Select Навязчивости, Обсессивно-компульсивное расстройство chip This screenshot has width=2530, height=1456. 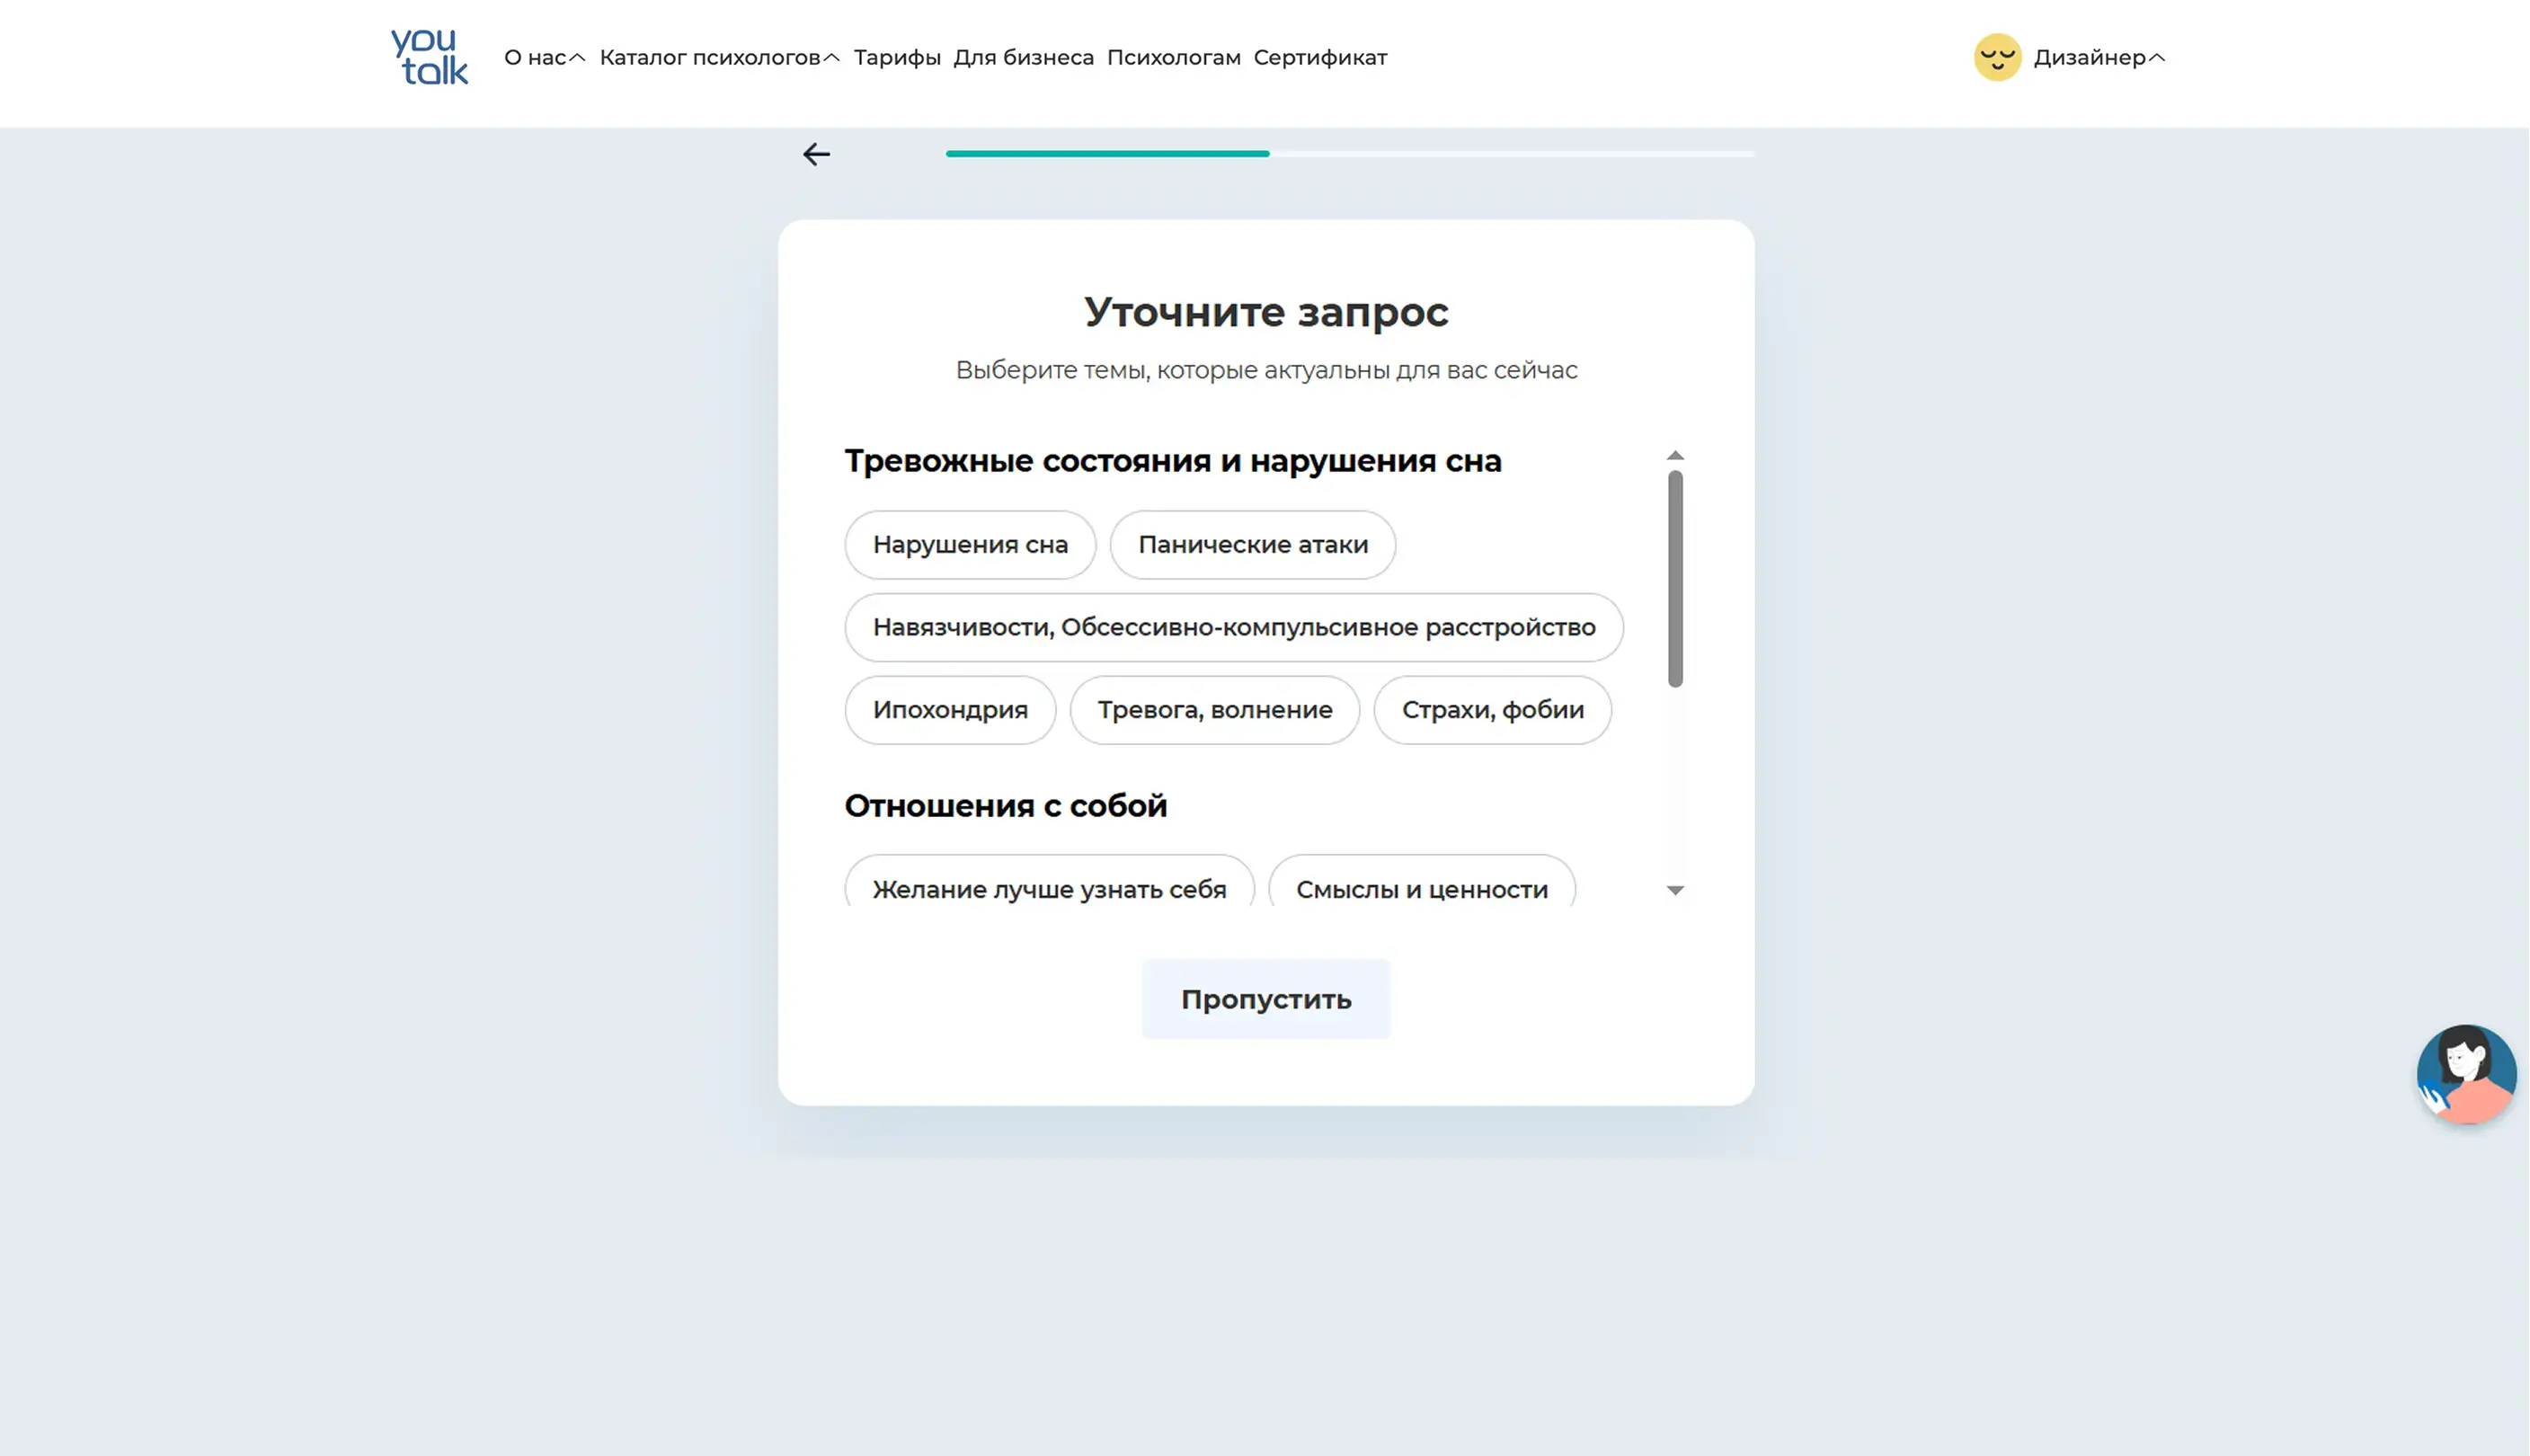(1233, 628)
